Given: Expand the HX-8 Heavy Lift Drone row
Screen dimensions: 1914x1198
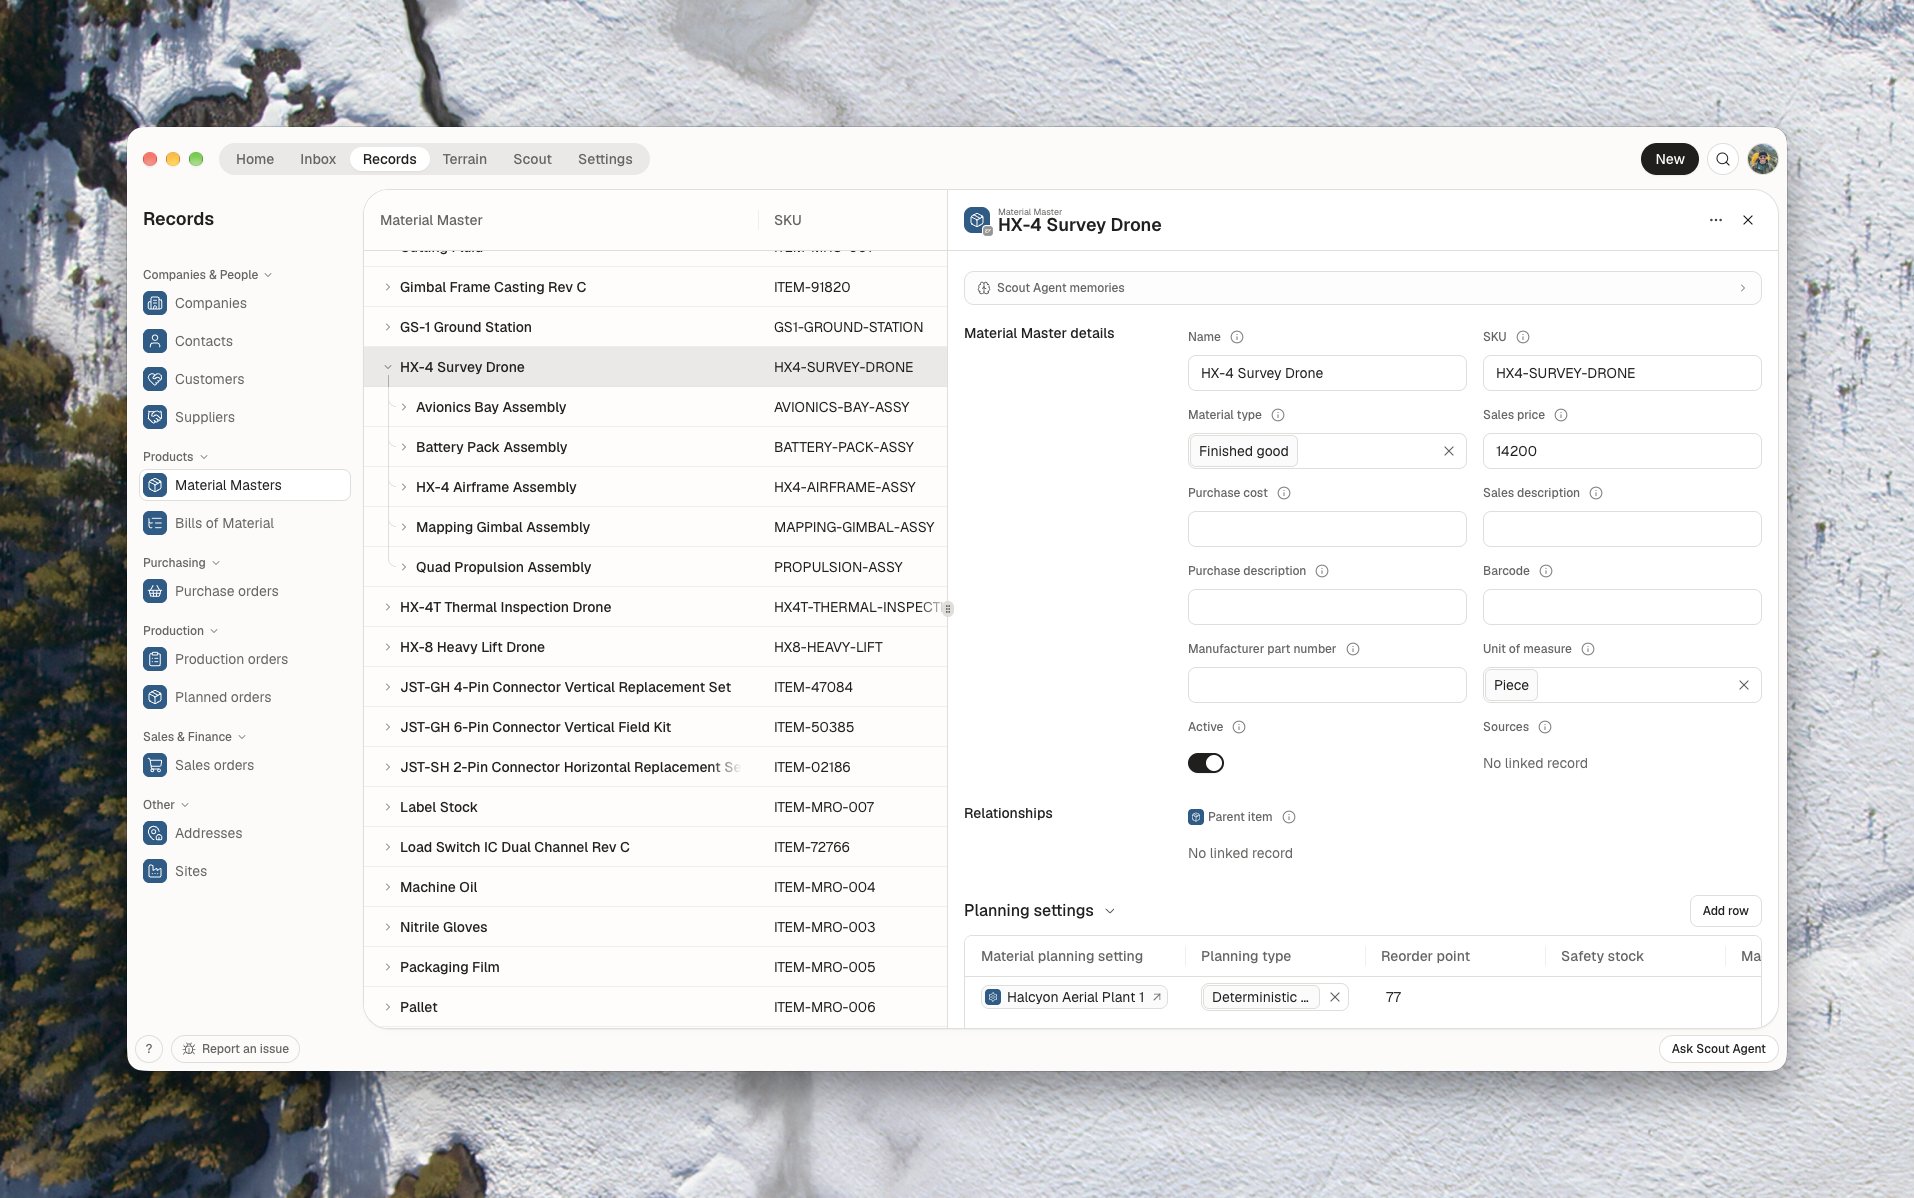Looking at the screenshot, I should point(388,647).
